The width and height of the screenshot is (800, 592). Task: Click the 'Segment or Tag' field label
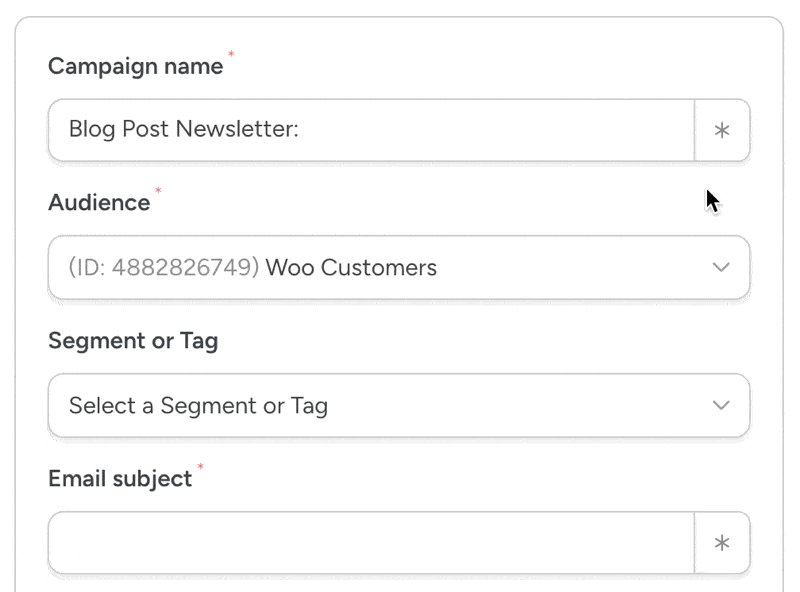tap(133, 341)
